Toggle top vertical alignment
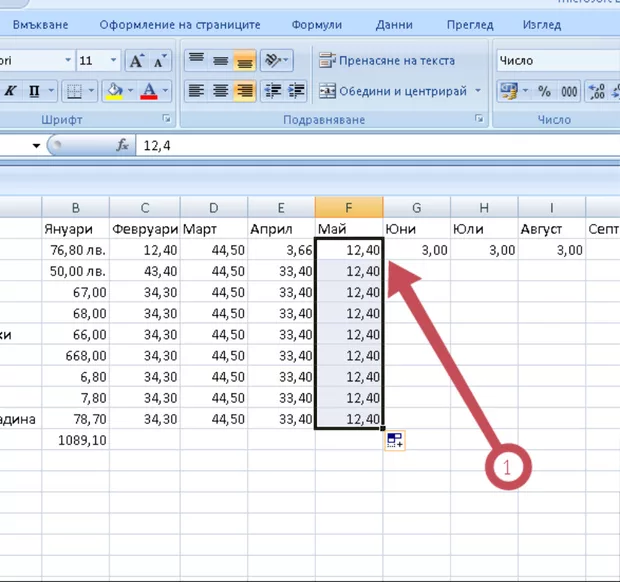The image size is (620, 582). click(196, 60)
